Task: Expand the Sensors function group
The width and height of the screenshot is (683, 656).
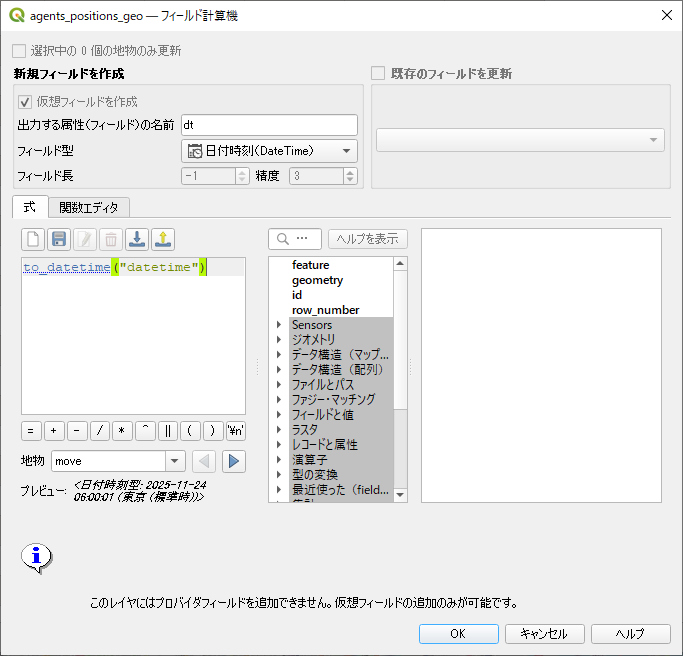Action: 279,325
